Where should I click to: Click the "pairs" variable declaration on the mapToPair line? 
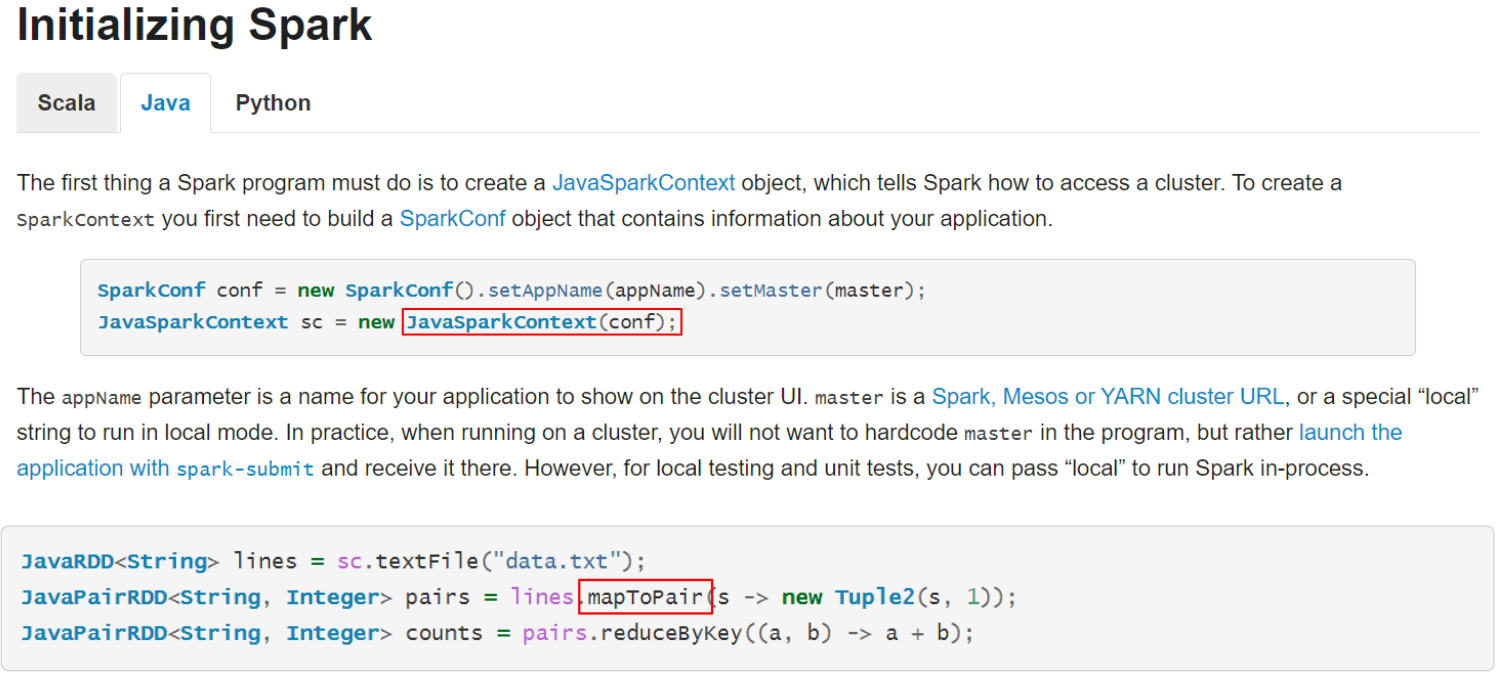[437, 597]
